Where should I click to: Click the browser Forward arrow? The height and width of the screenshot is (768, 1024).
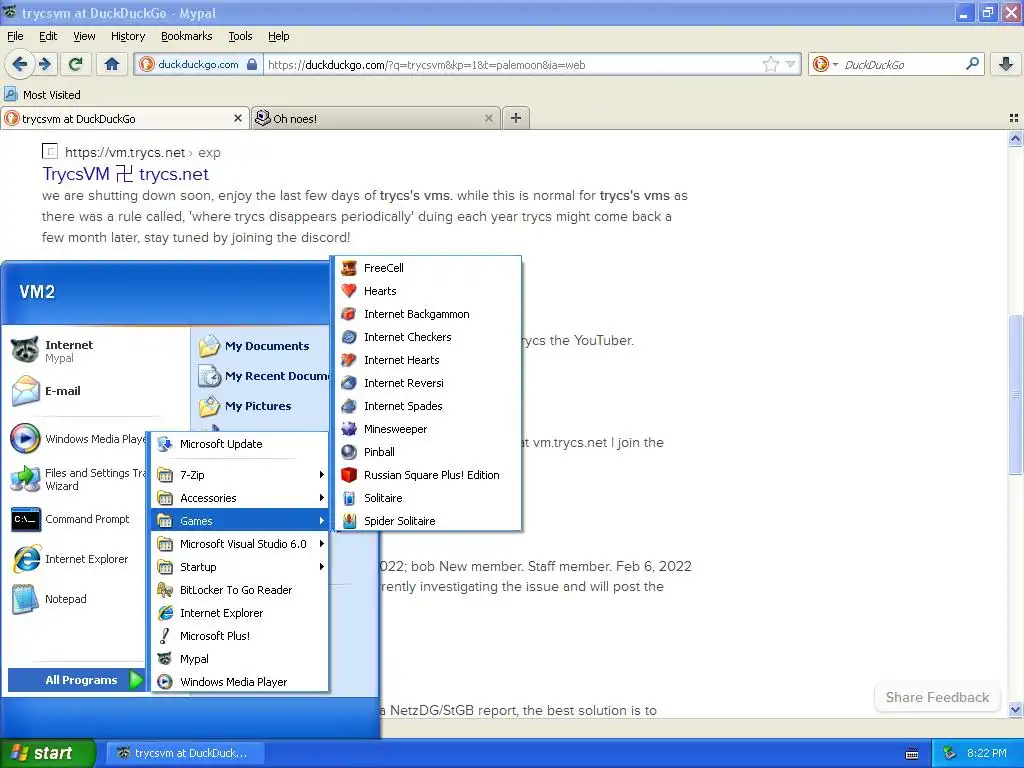coord(45,64)
